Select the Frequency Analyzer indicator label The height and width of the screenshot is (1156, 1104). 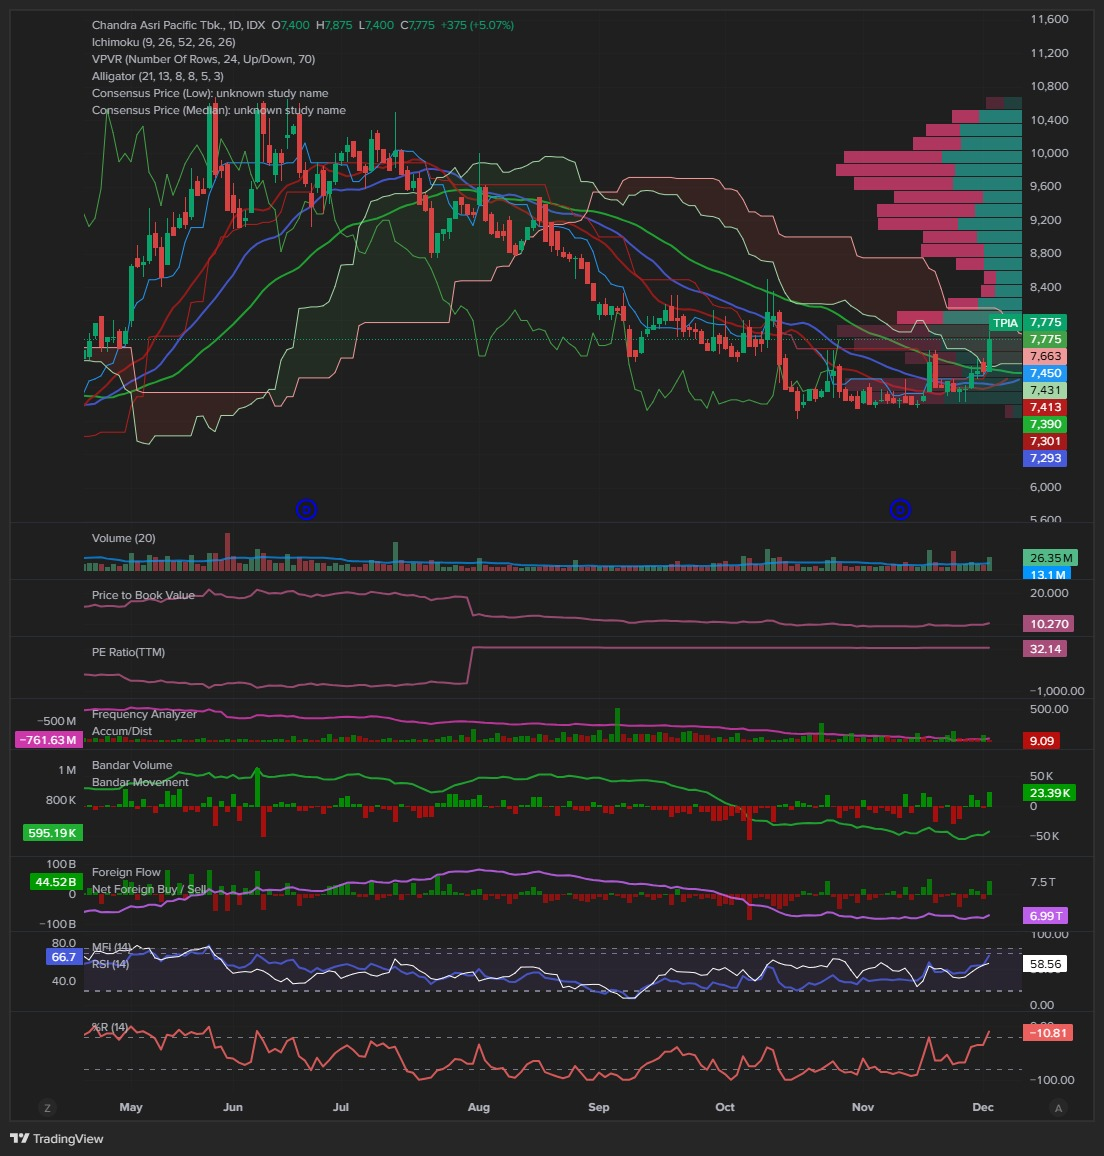click(x=144, y=714)
